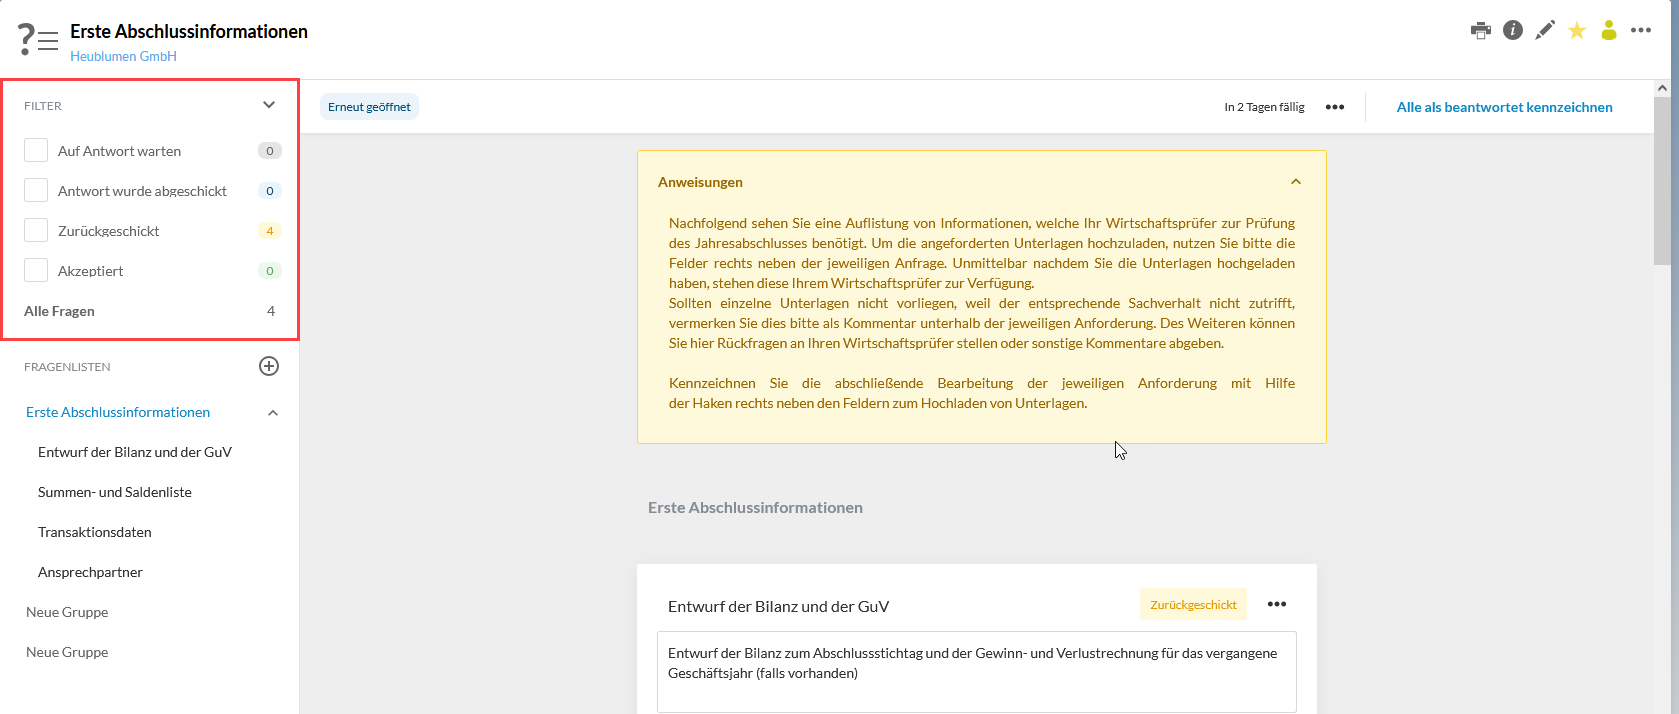This screenshot has height=714, width=1679.
Task: Click the Alle Fragen count 4
Action: point(271,311)
